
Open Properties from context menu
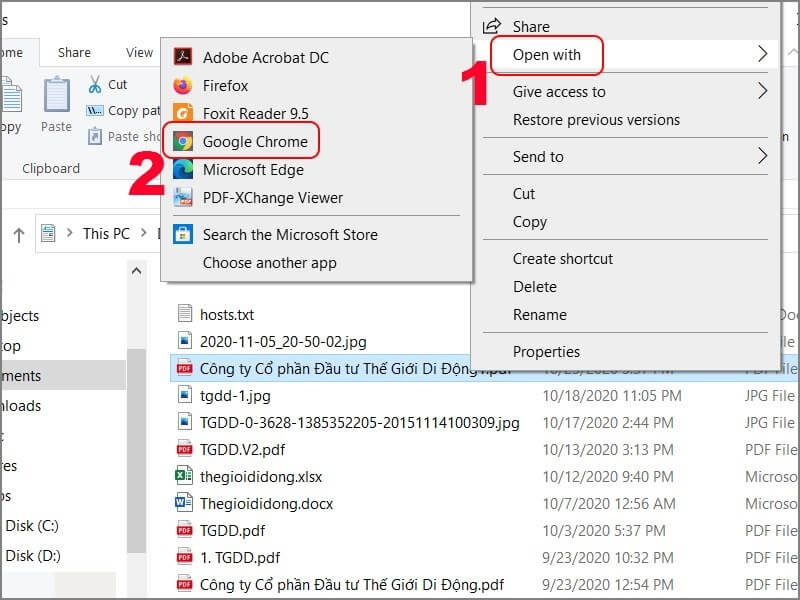pos(546,352)
